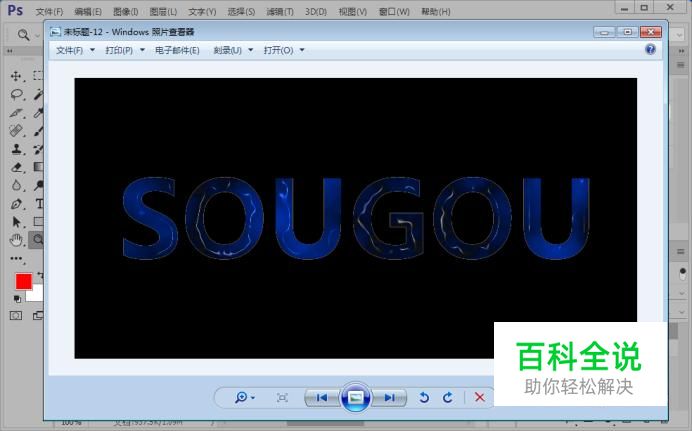Select the Blur droplet tool
This screenshot has height=431, width=692.
pyautogui.click(x=16, y=185)
